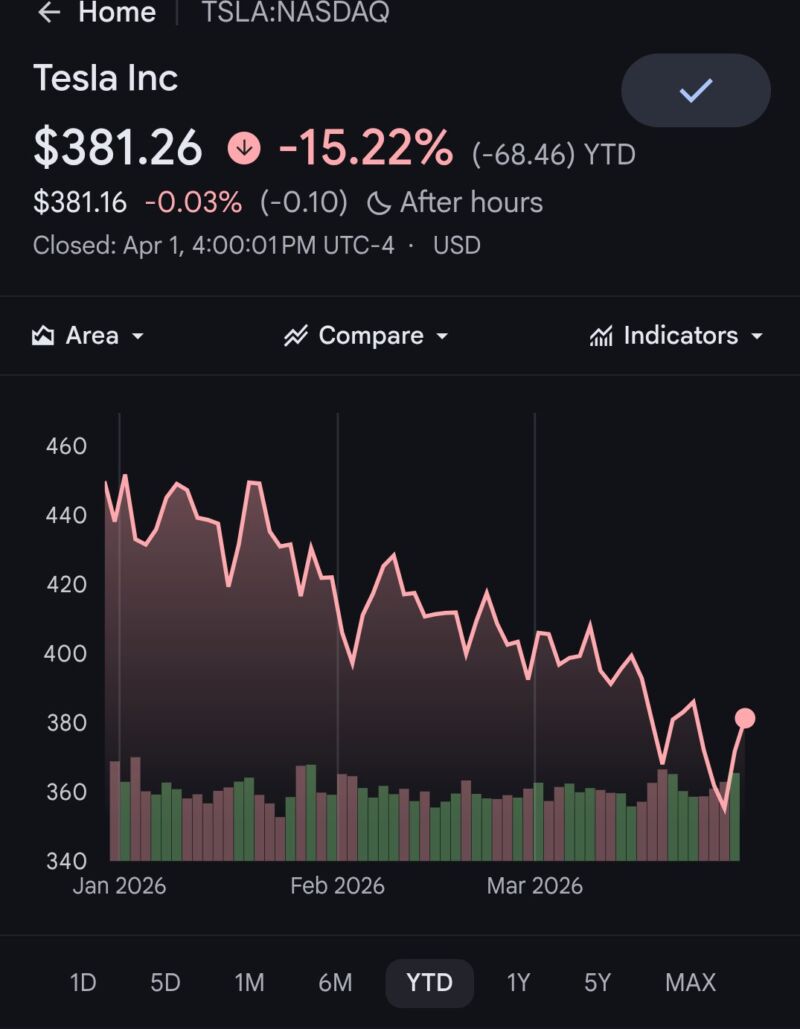Click the Indicators bar chart icon
The image size is (800, 1029).
tap(601, 336)
